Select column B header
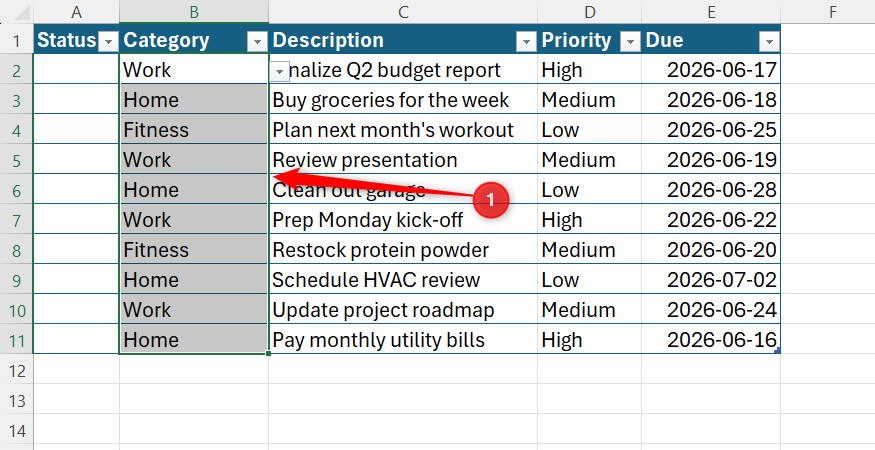Viewport: 875px width, 450px height. pyautogui.click(x=194, y=12)
